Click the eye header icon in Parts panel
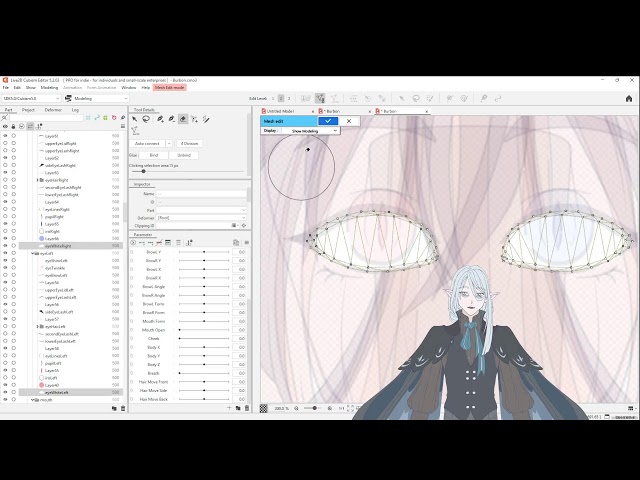 click(5, 127)
